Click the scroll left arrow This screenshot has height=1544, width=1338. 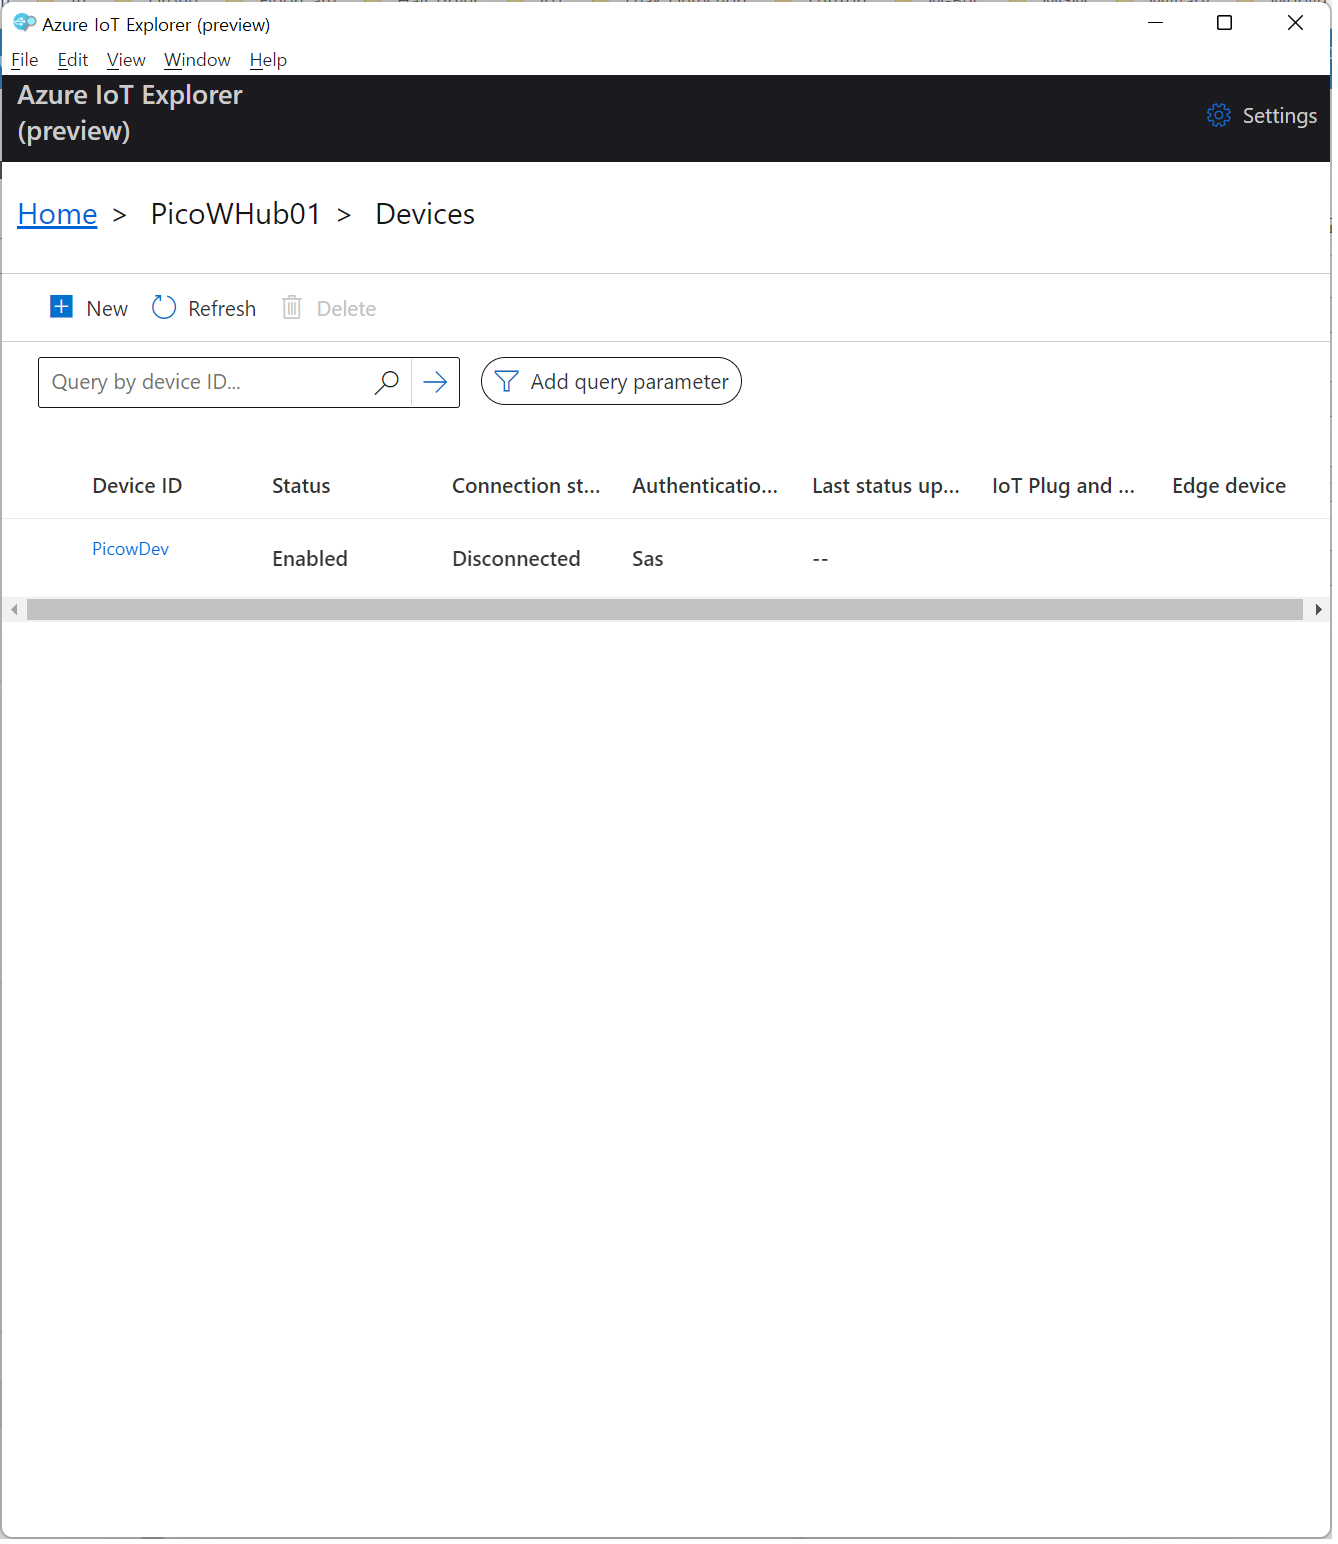(x=14, y=610)
